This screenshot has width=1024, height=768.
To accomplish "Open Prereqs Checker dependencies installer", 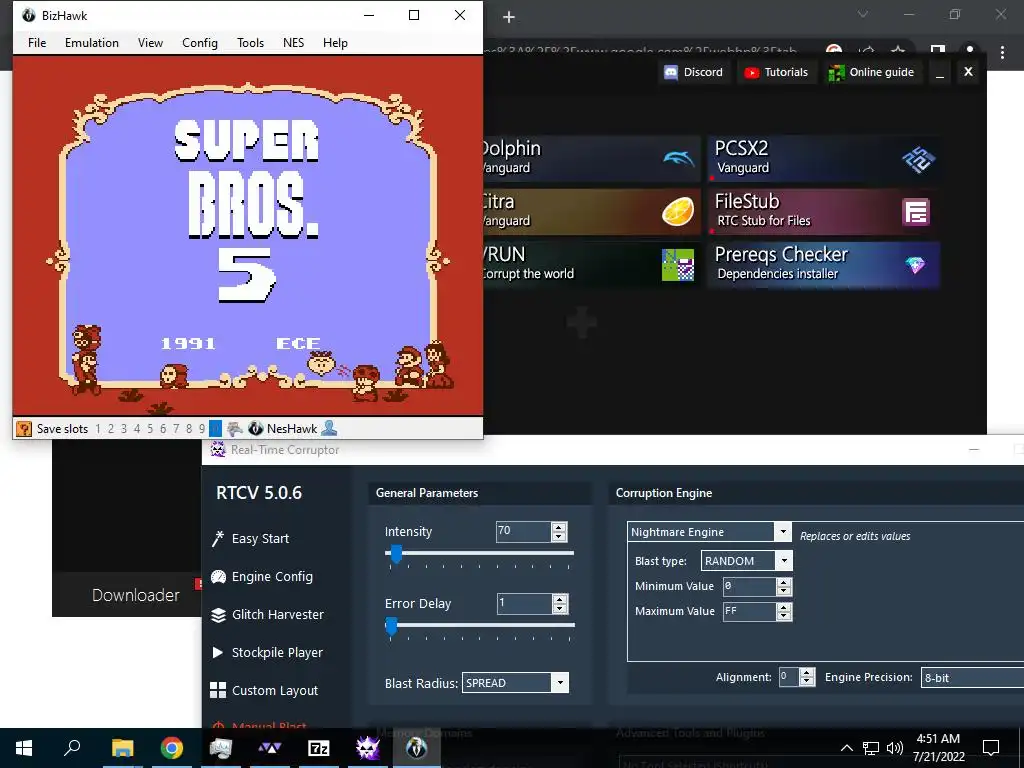I will 824,264.
